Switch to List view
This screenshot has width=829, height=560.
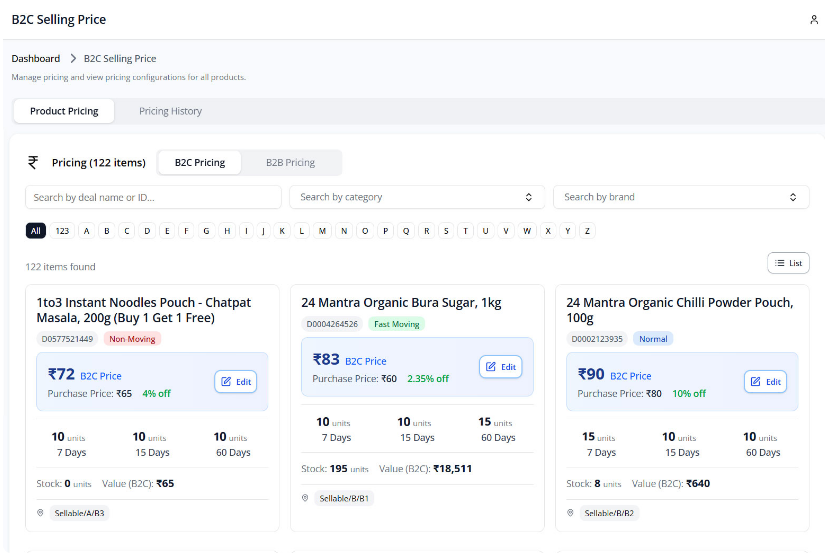point(788,263)
